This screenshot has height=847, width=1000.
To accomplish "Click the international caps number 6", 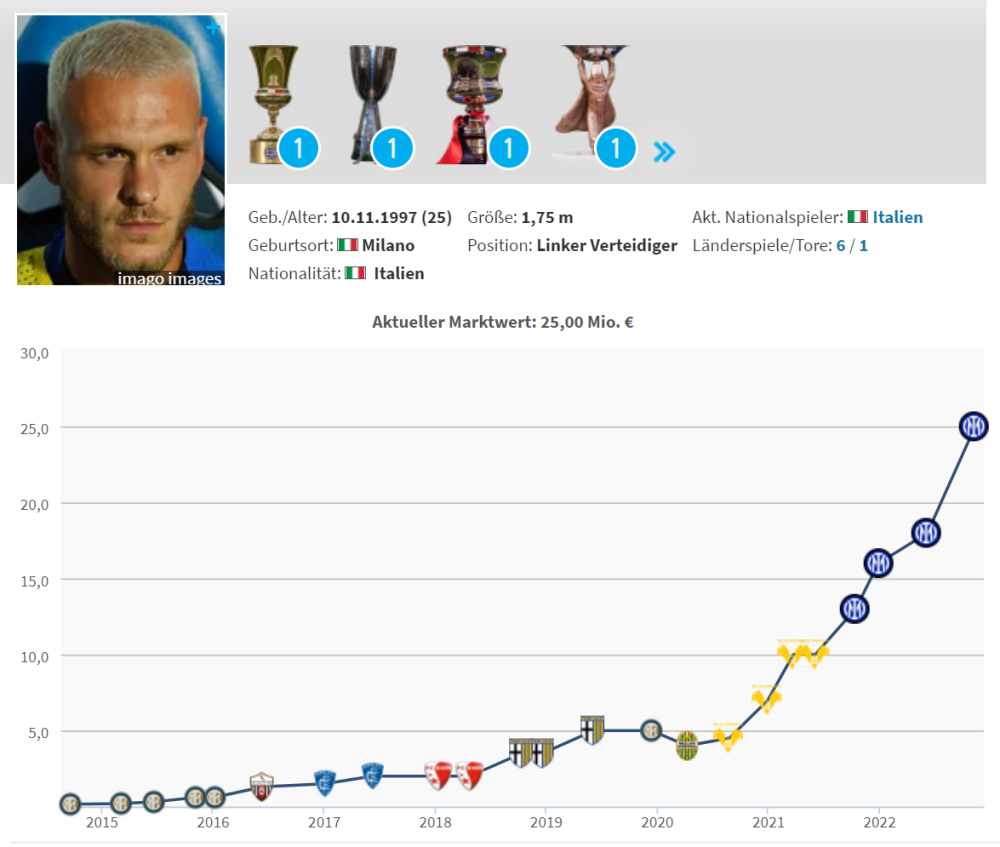I will click(x=841, y=246).
